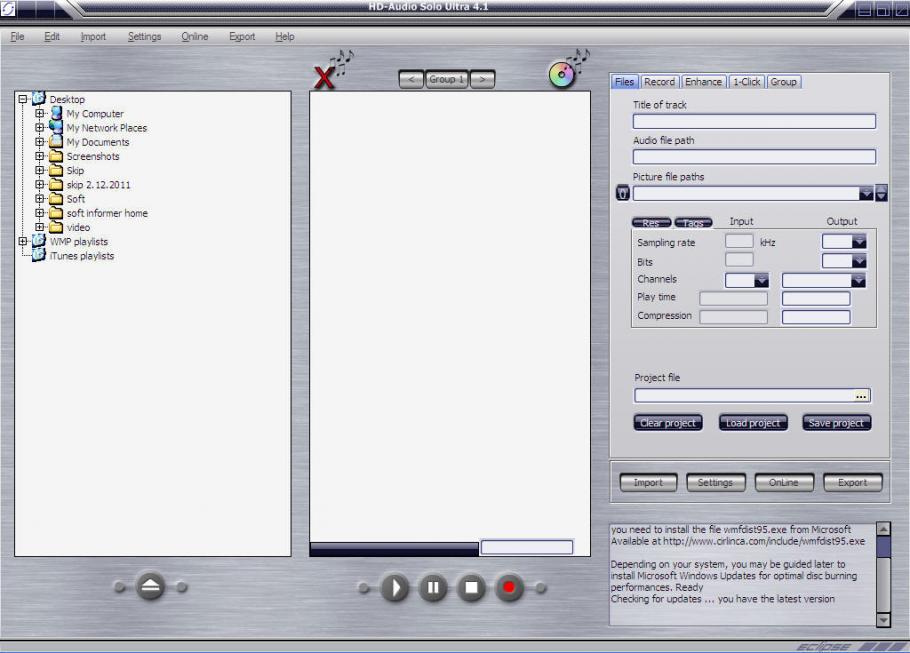Click the CD burn disc icon
Image resolution: width=910 pixels, height=653 pixels.
pos(561,74)
